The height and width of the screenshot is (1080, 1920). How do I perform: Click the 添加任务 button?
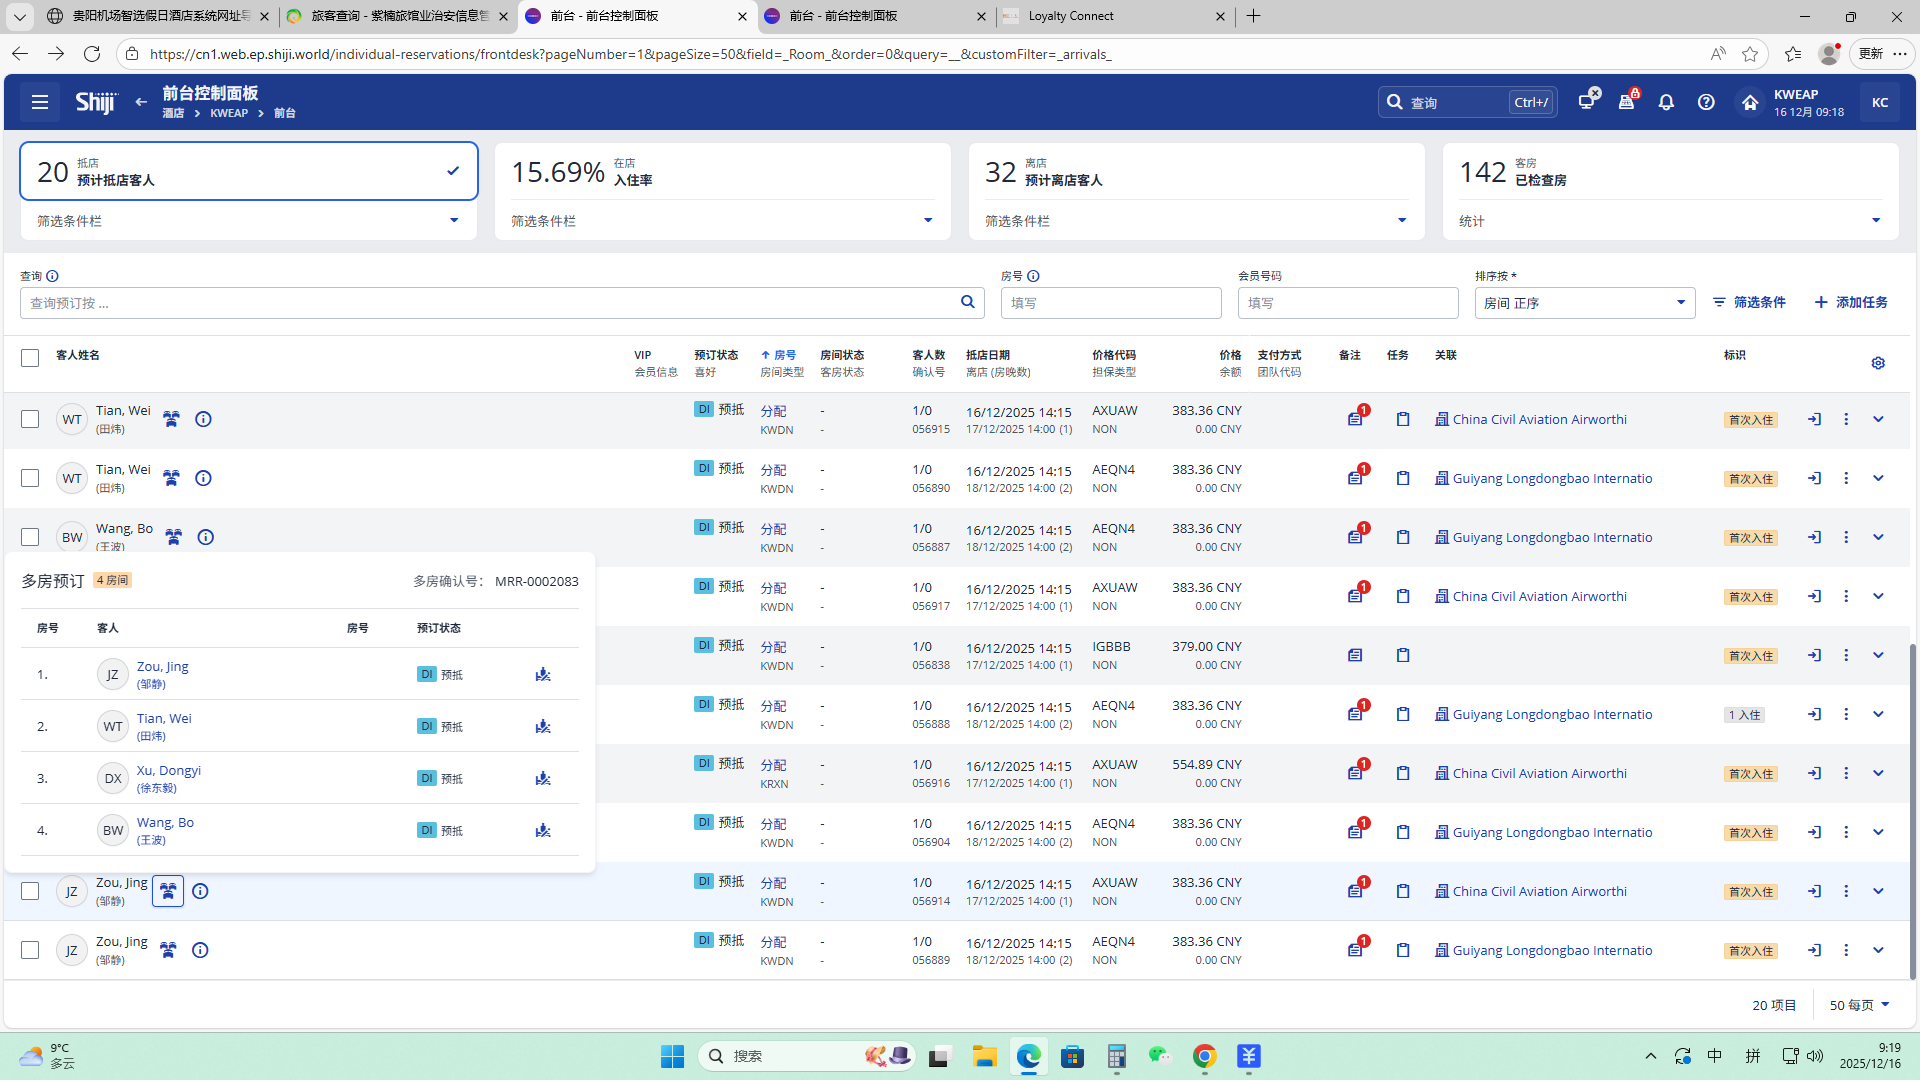point(1851,302)
